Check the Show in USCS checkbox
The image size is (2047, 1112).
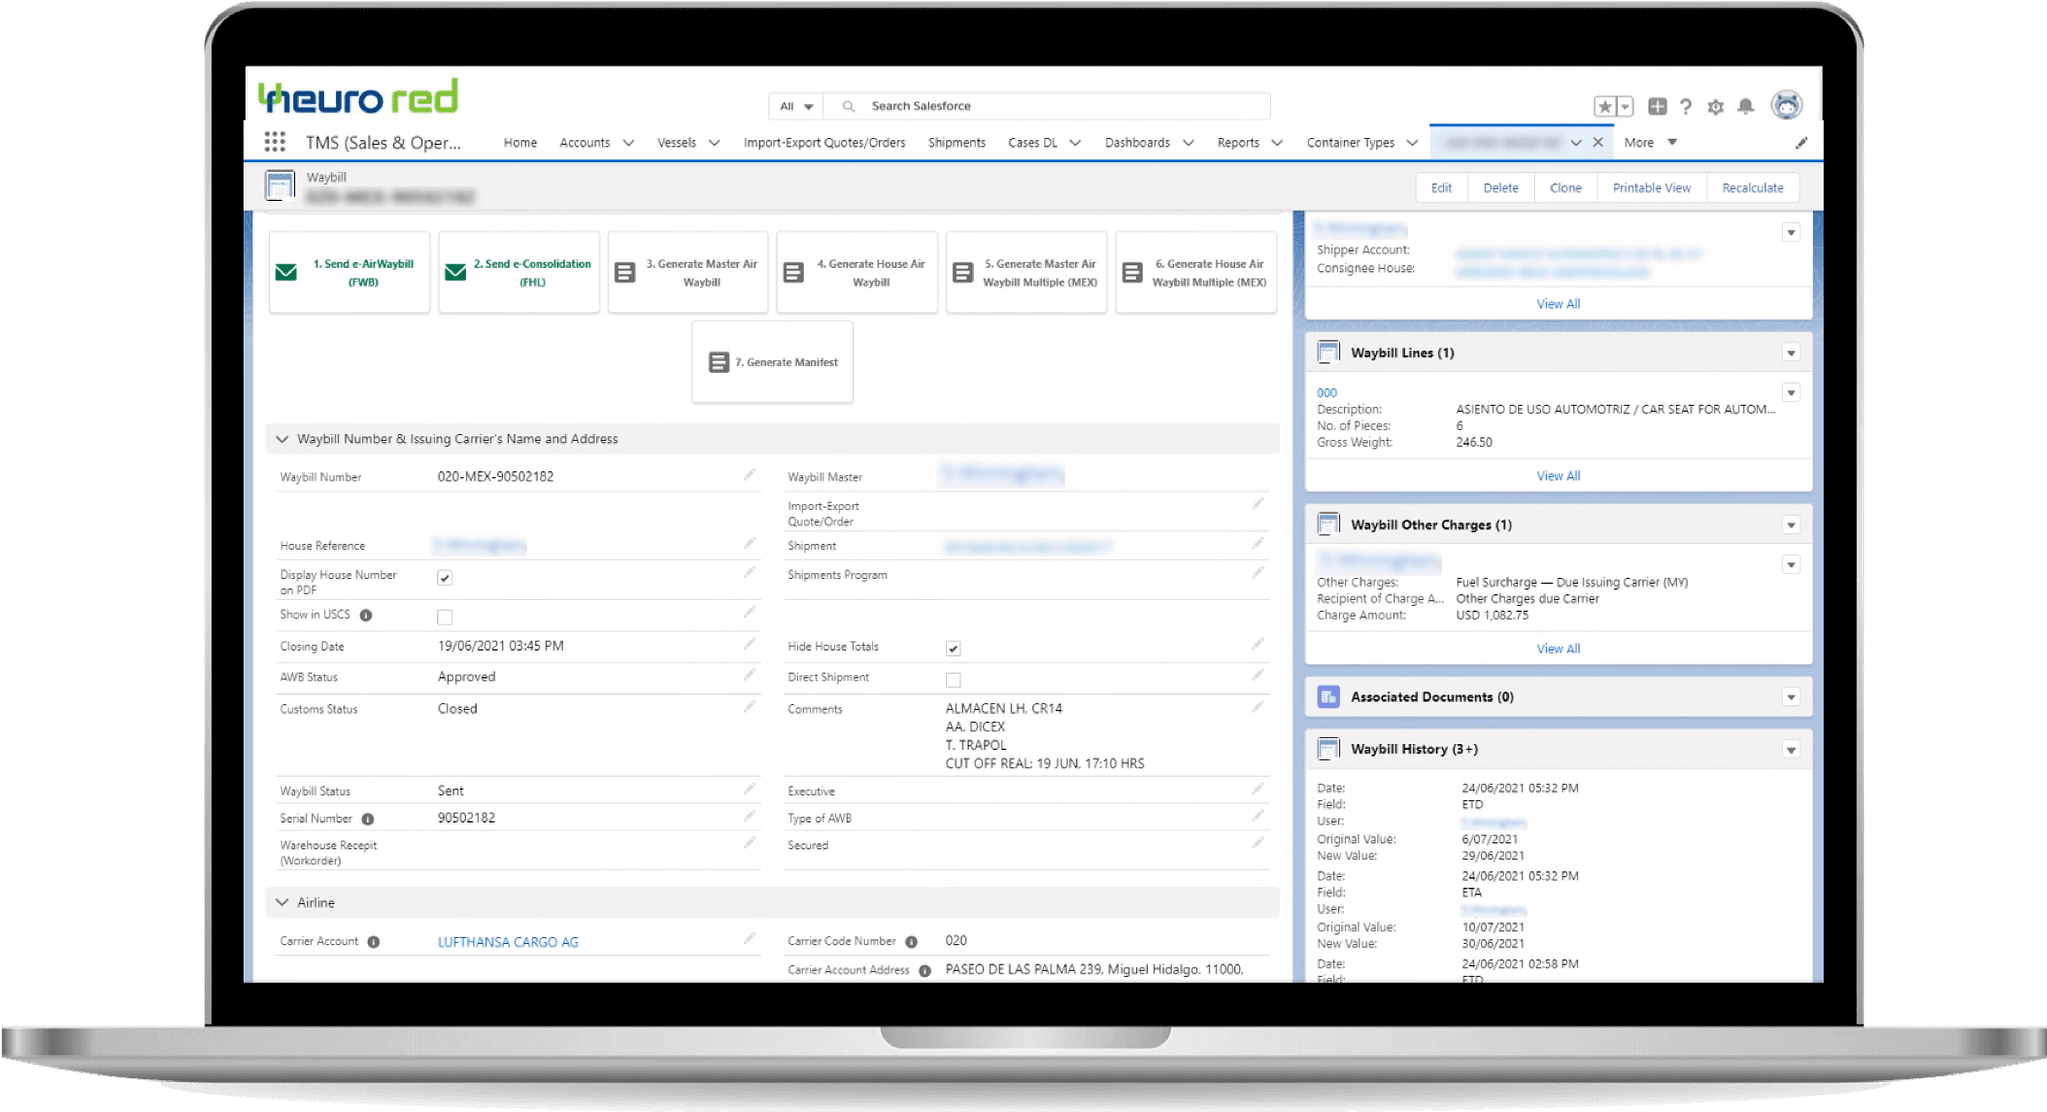click(445, 617)
